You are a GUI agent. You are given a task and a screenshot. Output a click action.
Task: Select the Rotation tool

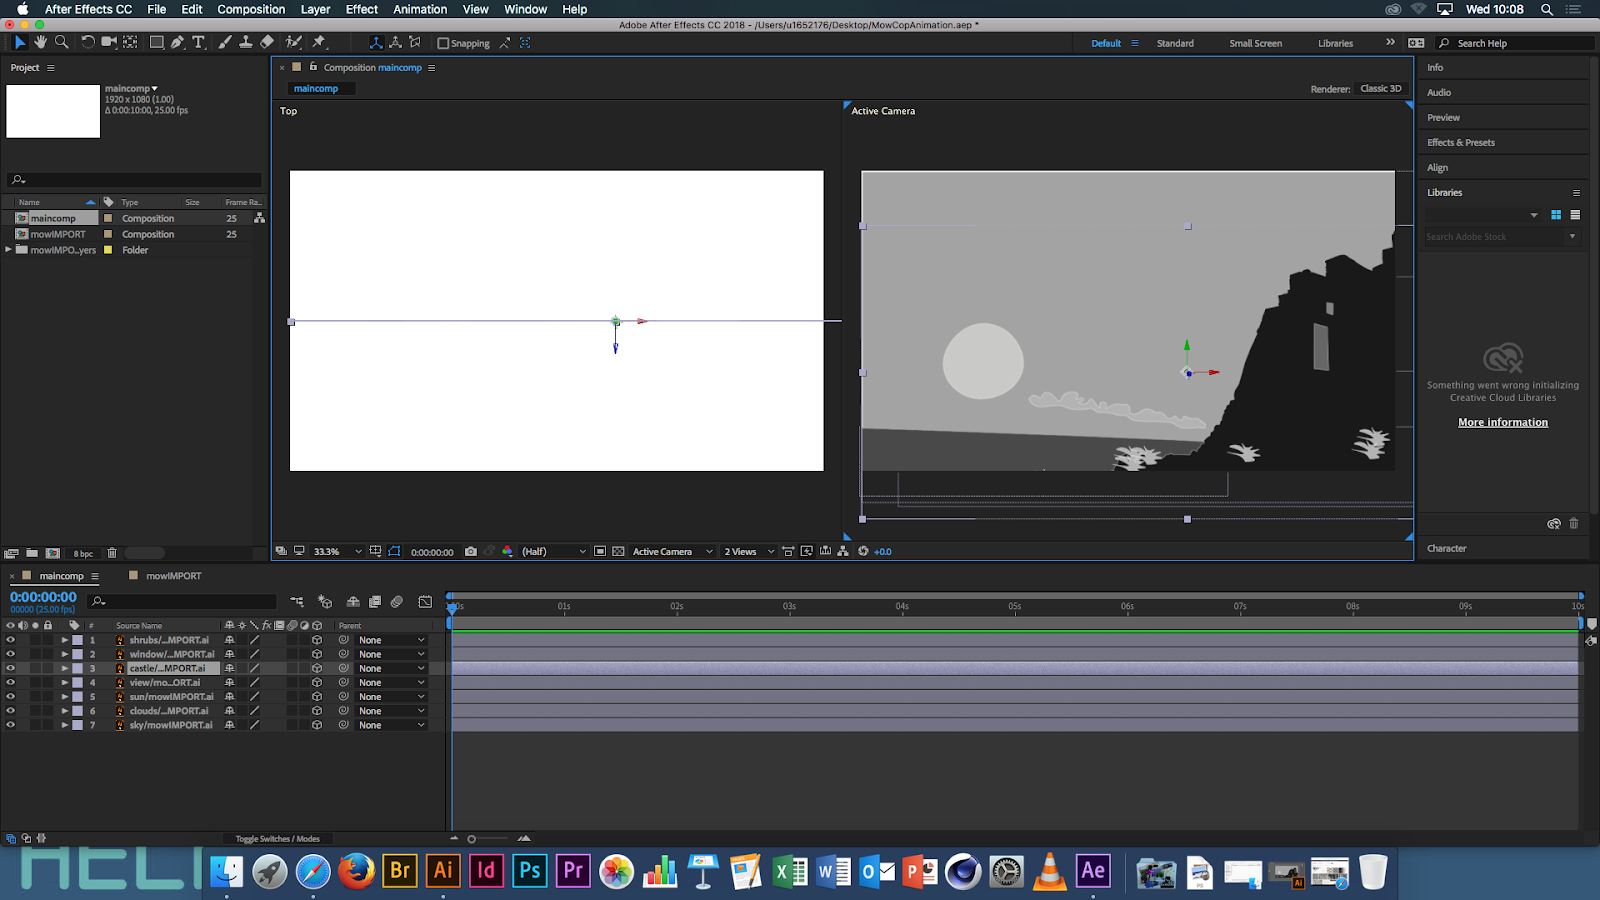[x=88, y=42]
